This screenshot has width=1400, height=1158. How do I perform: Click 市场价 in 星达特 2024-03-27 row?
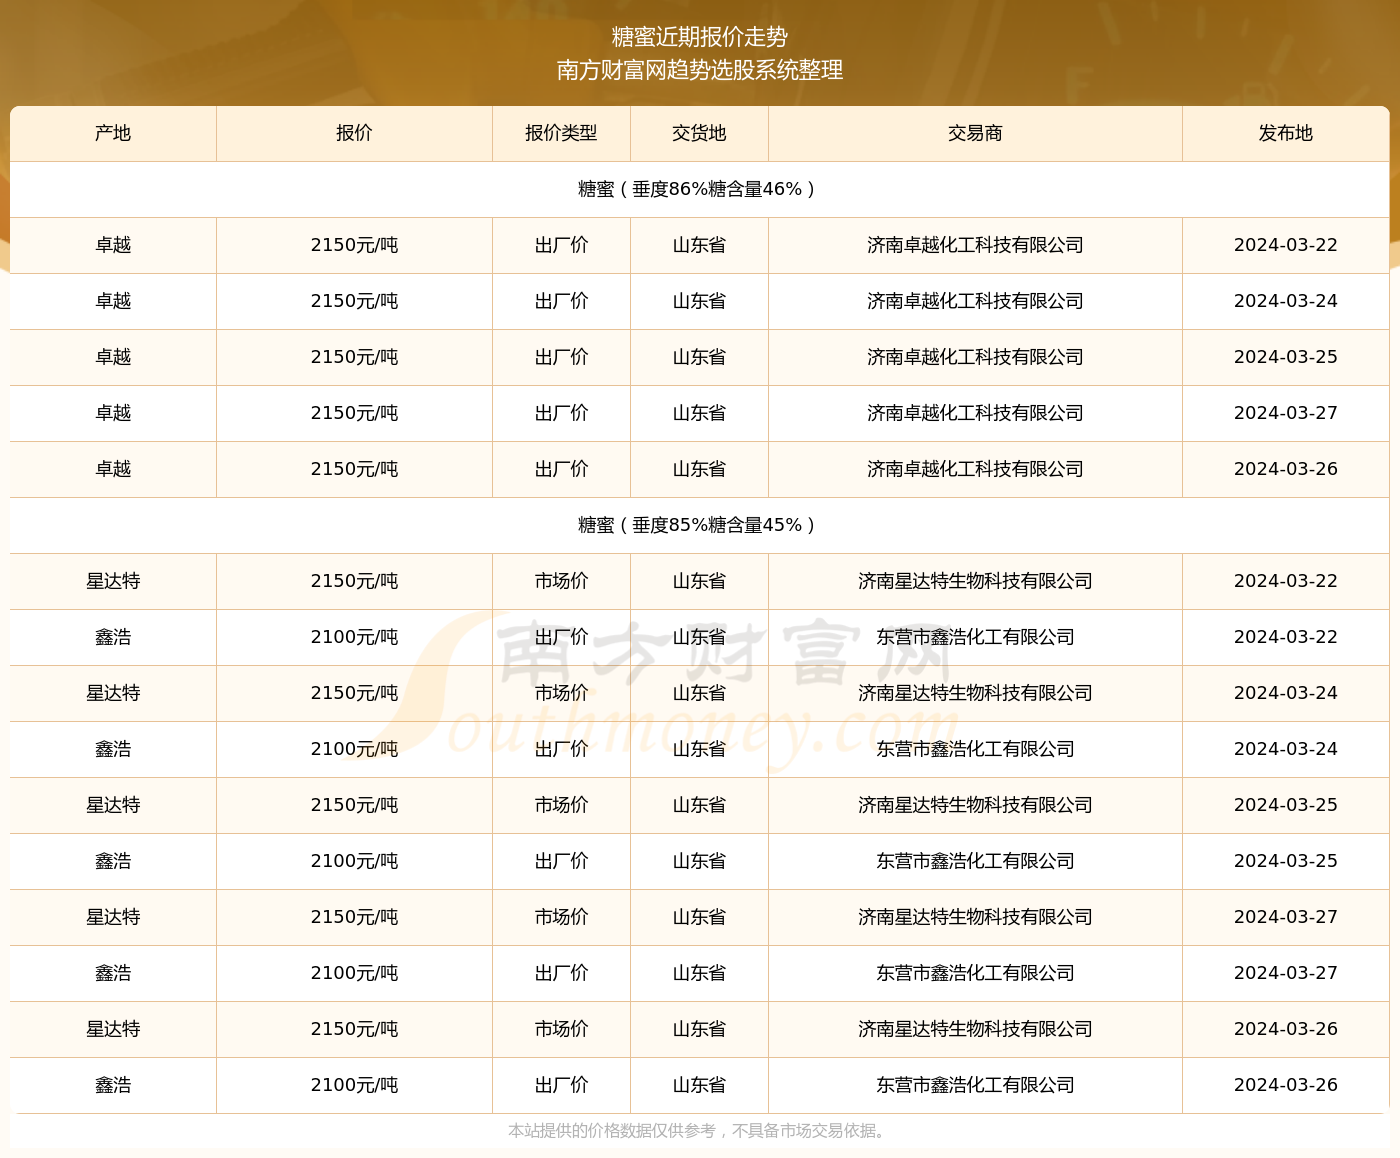coord(561,917)
